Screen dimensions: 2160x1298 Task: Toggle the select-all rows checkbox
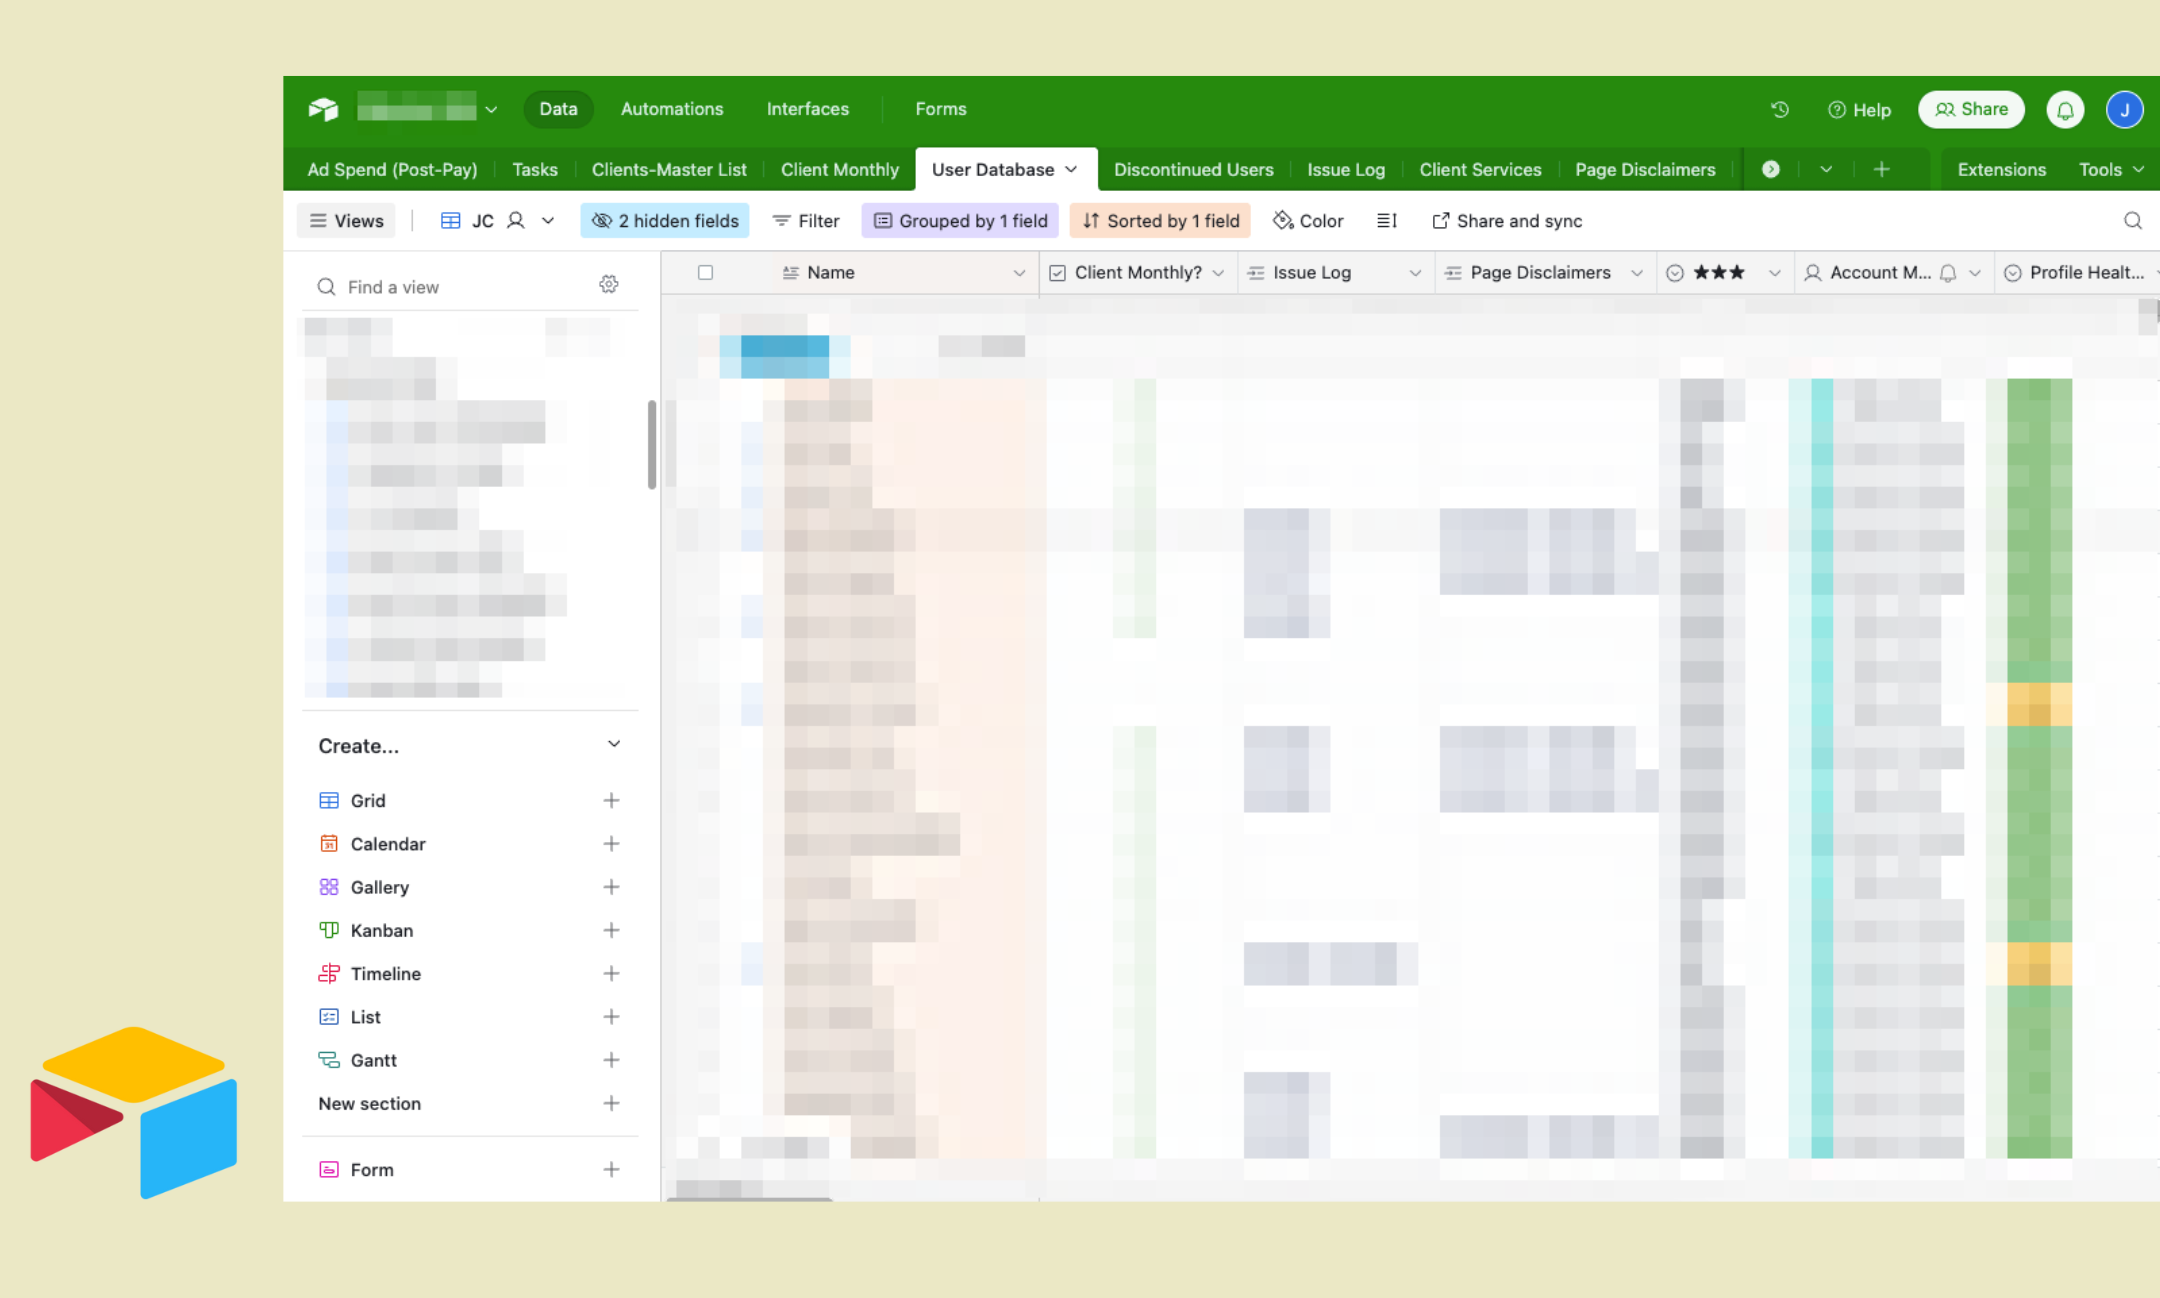pos(705,272)
